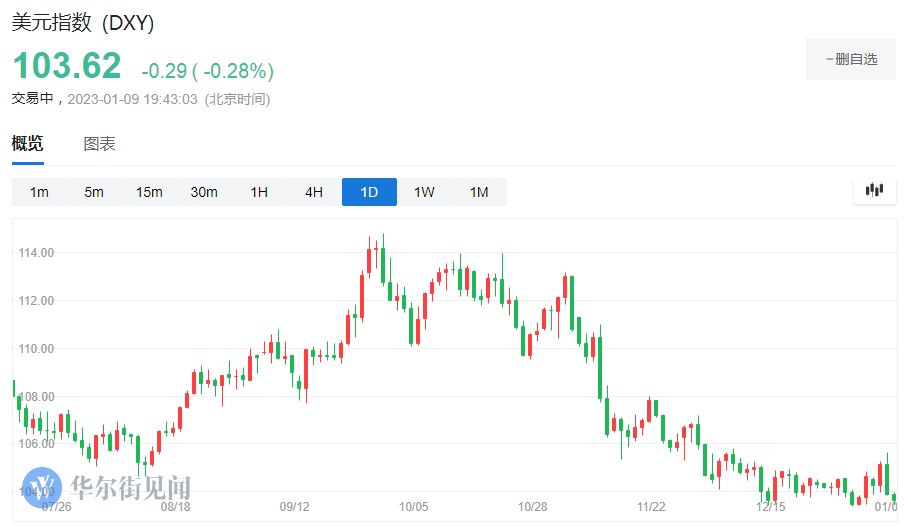Viewport: 911px width, 527px height.
Task: Switch to the 概览 tab
Action: [x=27, y=143]
